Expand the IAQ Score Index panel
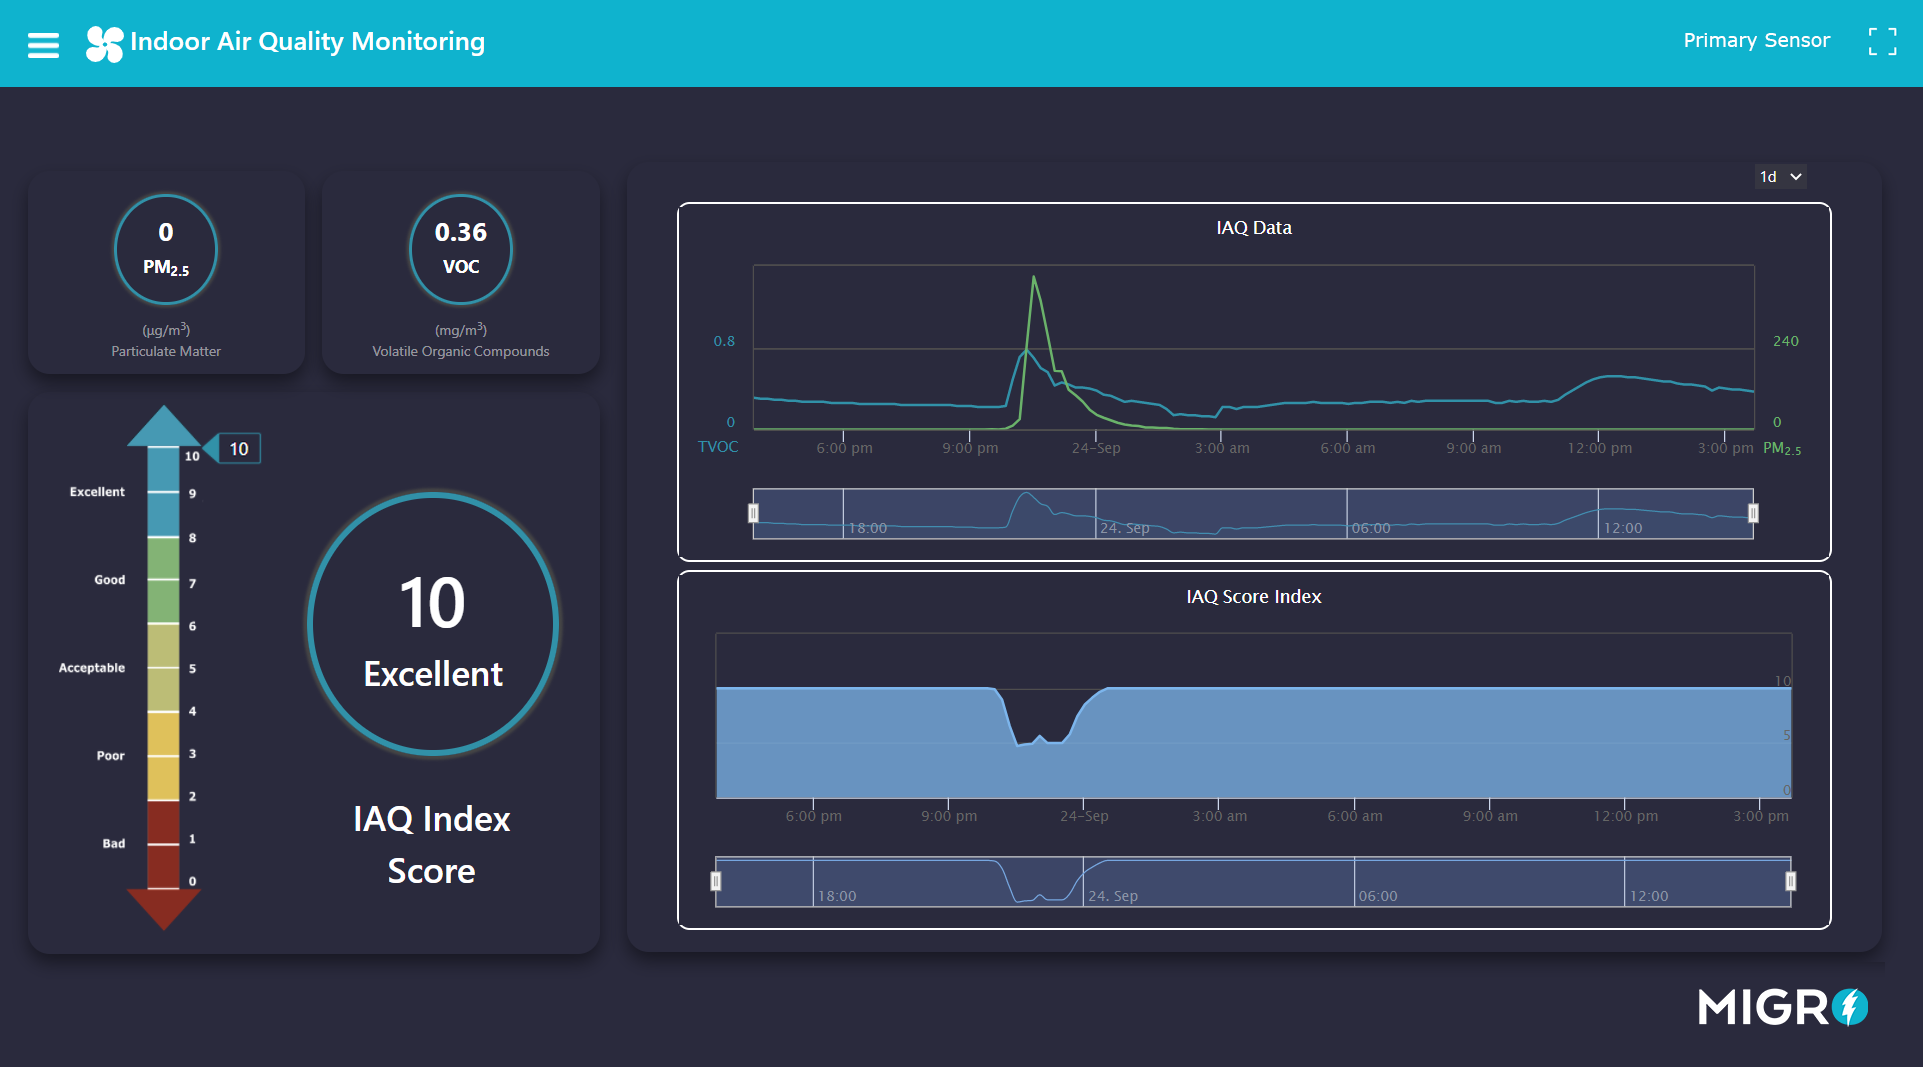 tap(1253, 596)
